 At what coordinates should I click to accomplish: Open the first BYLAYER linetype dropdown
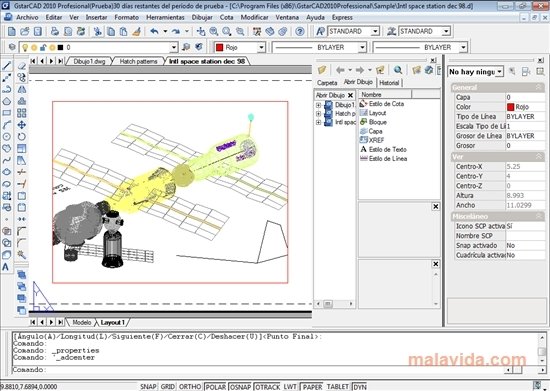(362, 47)
